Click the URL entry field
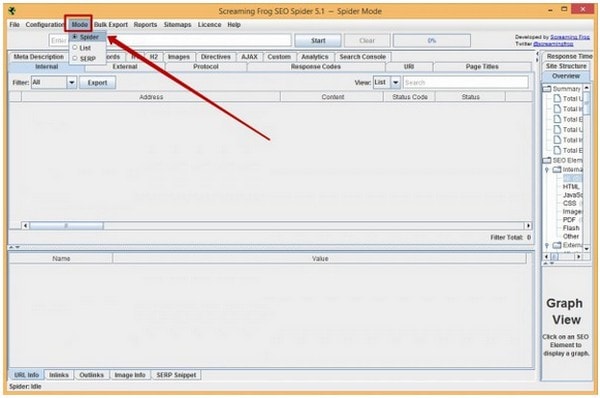Image resolution: width=600 pixels, height=398 pixels. (170, 41)
